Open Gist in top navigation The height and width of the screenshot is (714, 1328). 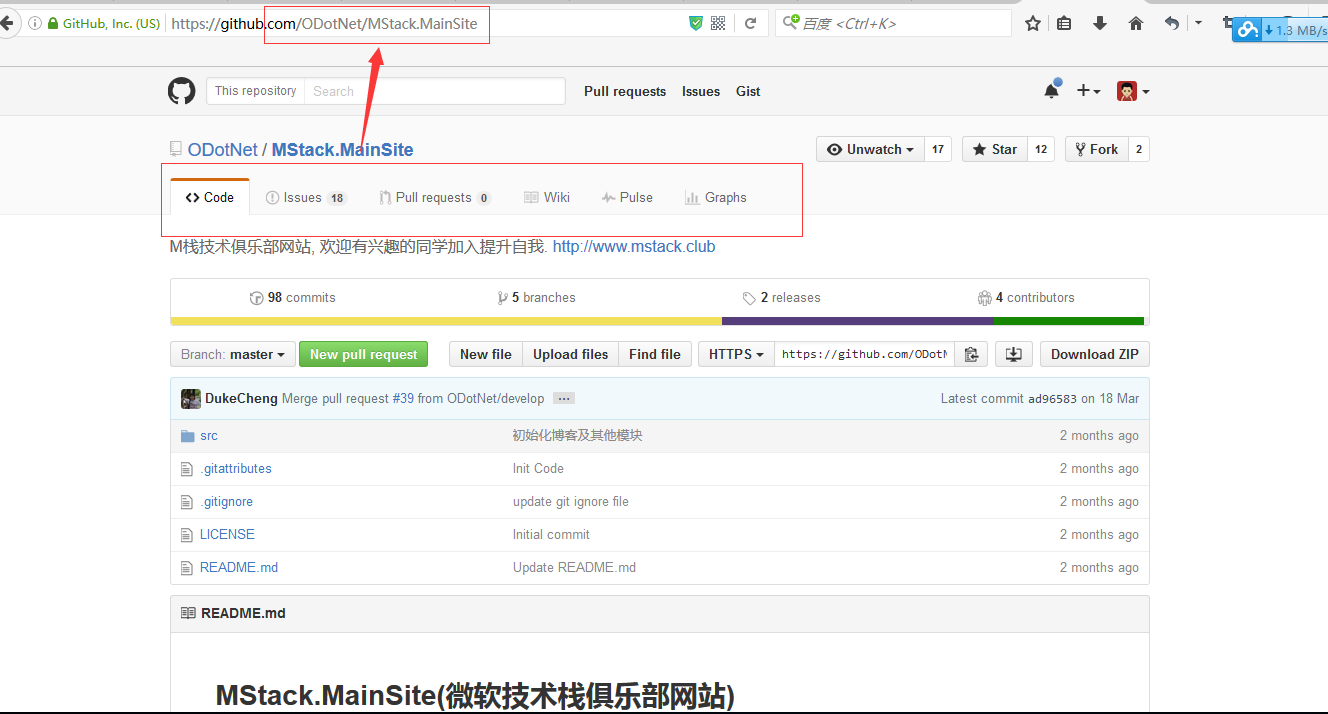[x=748, y=91]
